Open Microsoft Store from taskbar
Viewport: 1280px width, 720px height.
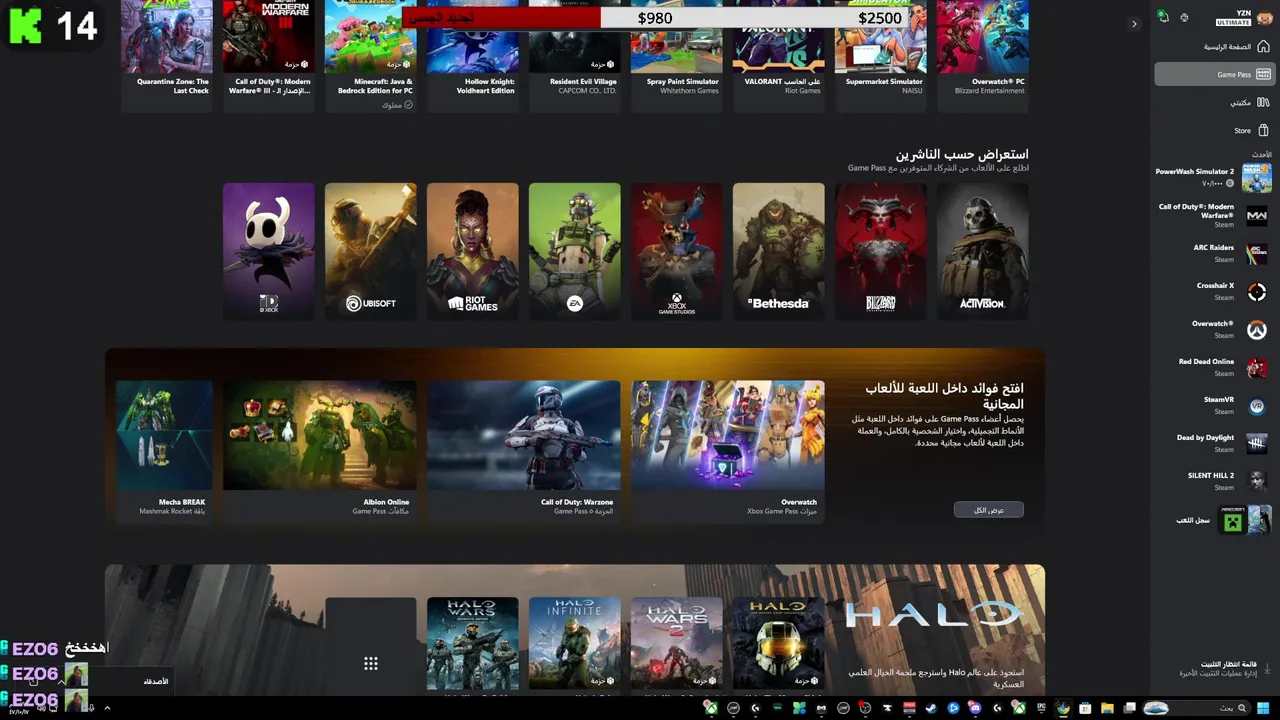pyautogui.click(x=1085, y=708)
